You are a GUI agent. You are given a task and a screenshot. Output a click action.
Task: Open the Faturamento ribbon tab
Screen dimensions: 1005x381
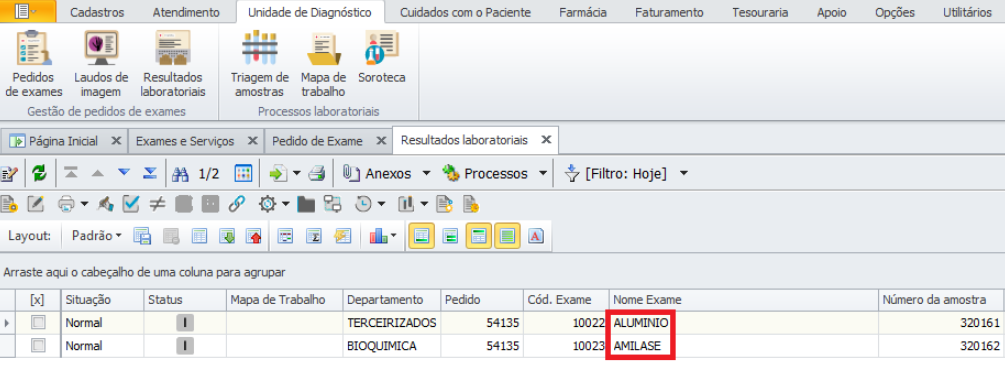pos(669,12)
